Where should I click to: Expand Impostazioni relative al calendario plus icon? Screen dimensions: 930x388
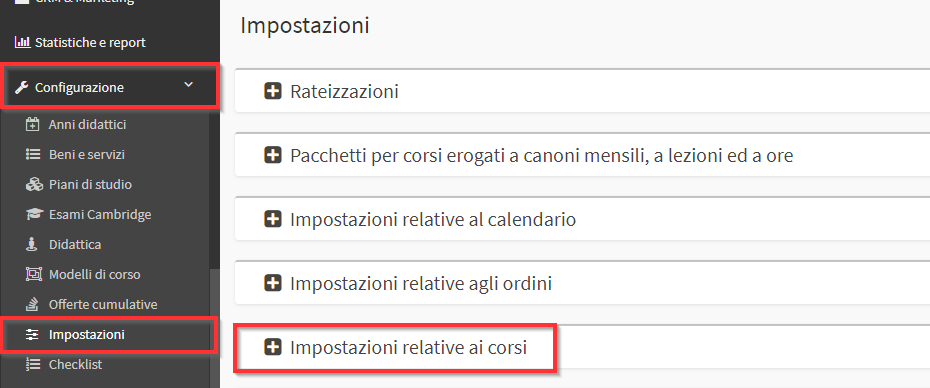272,220
